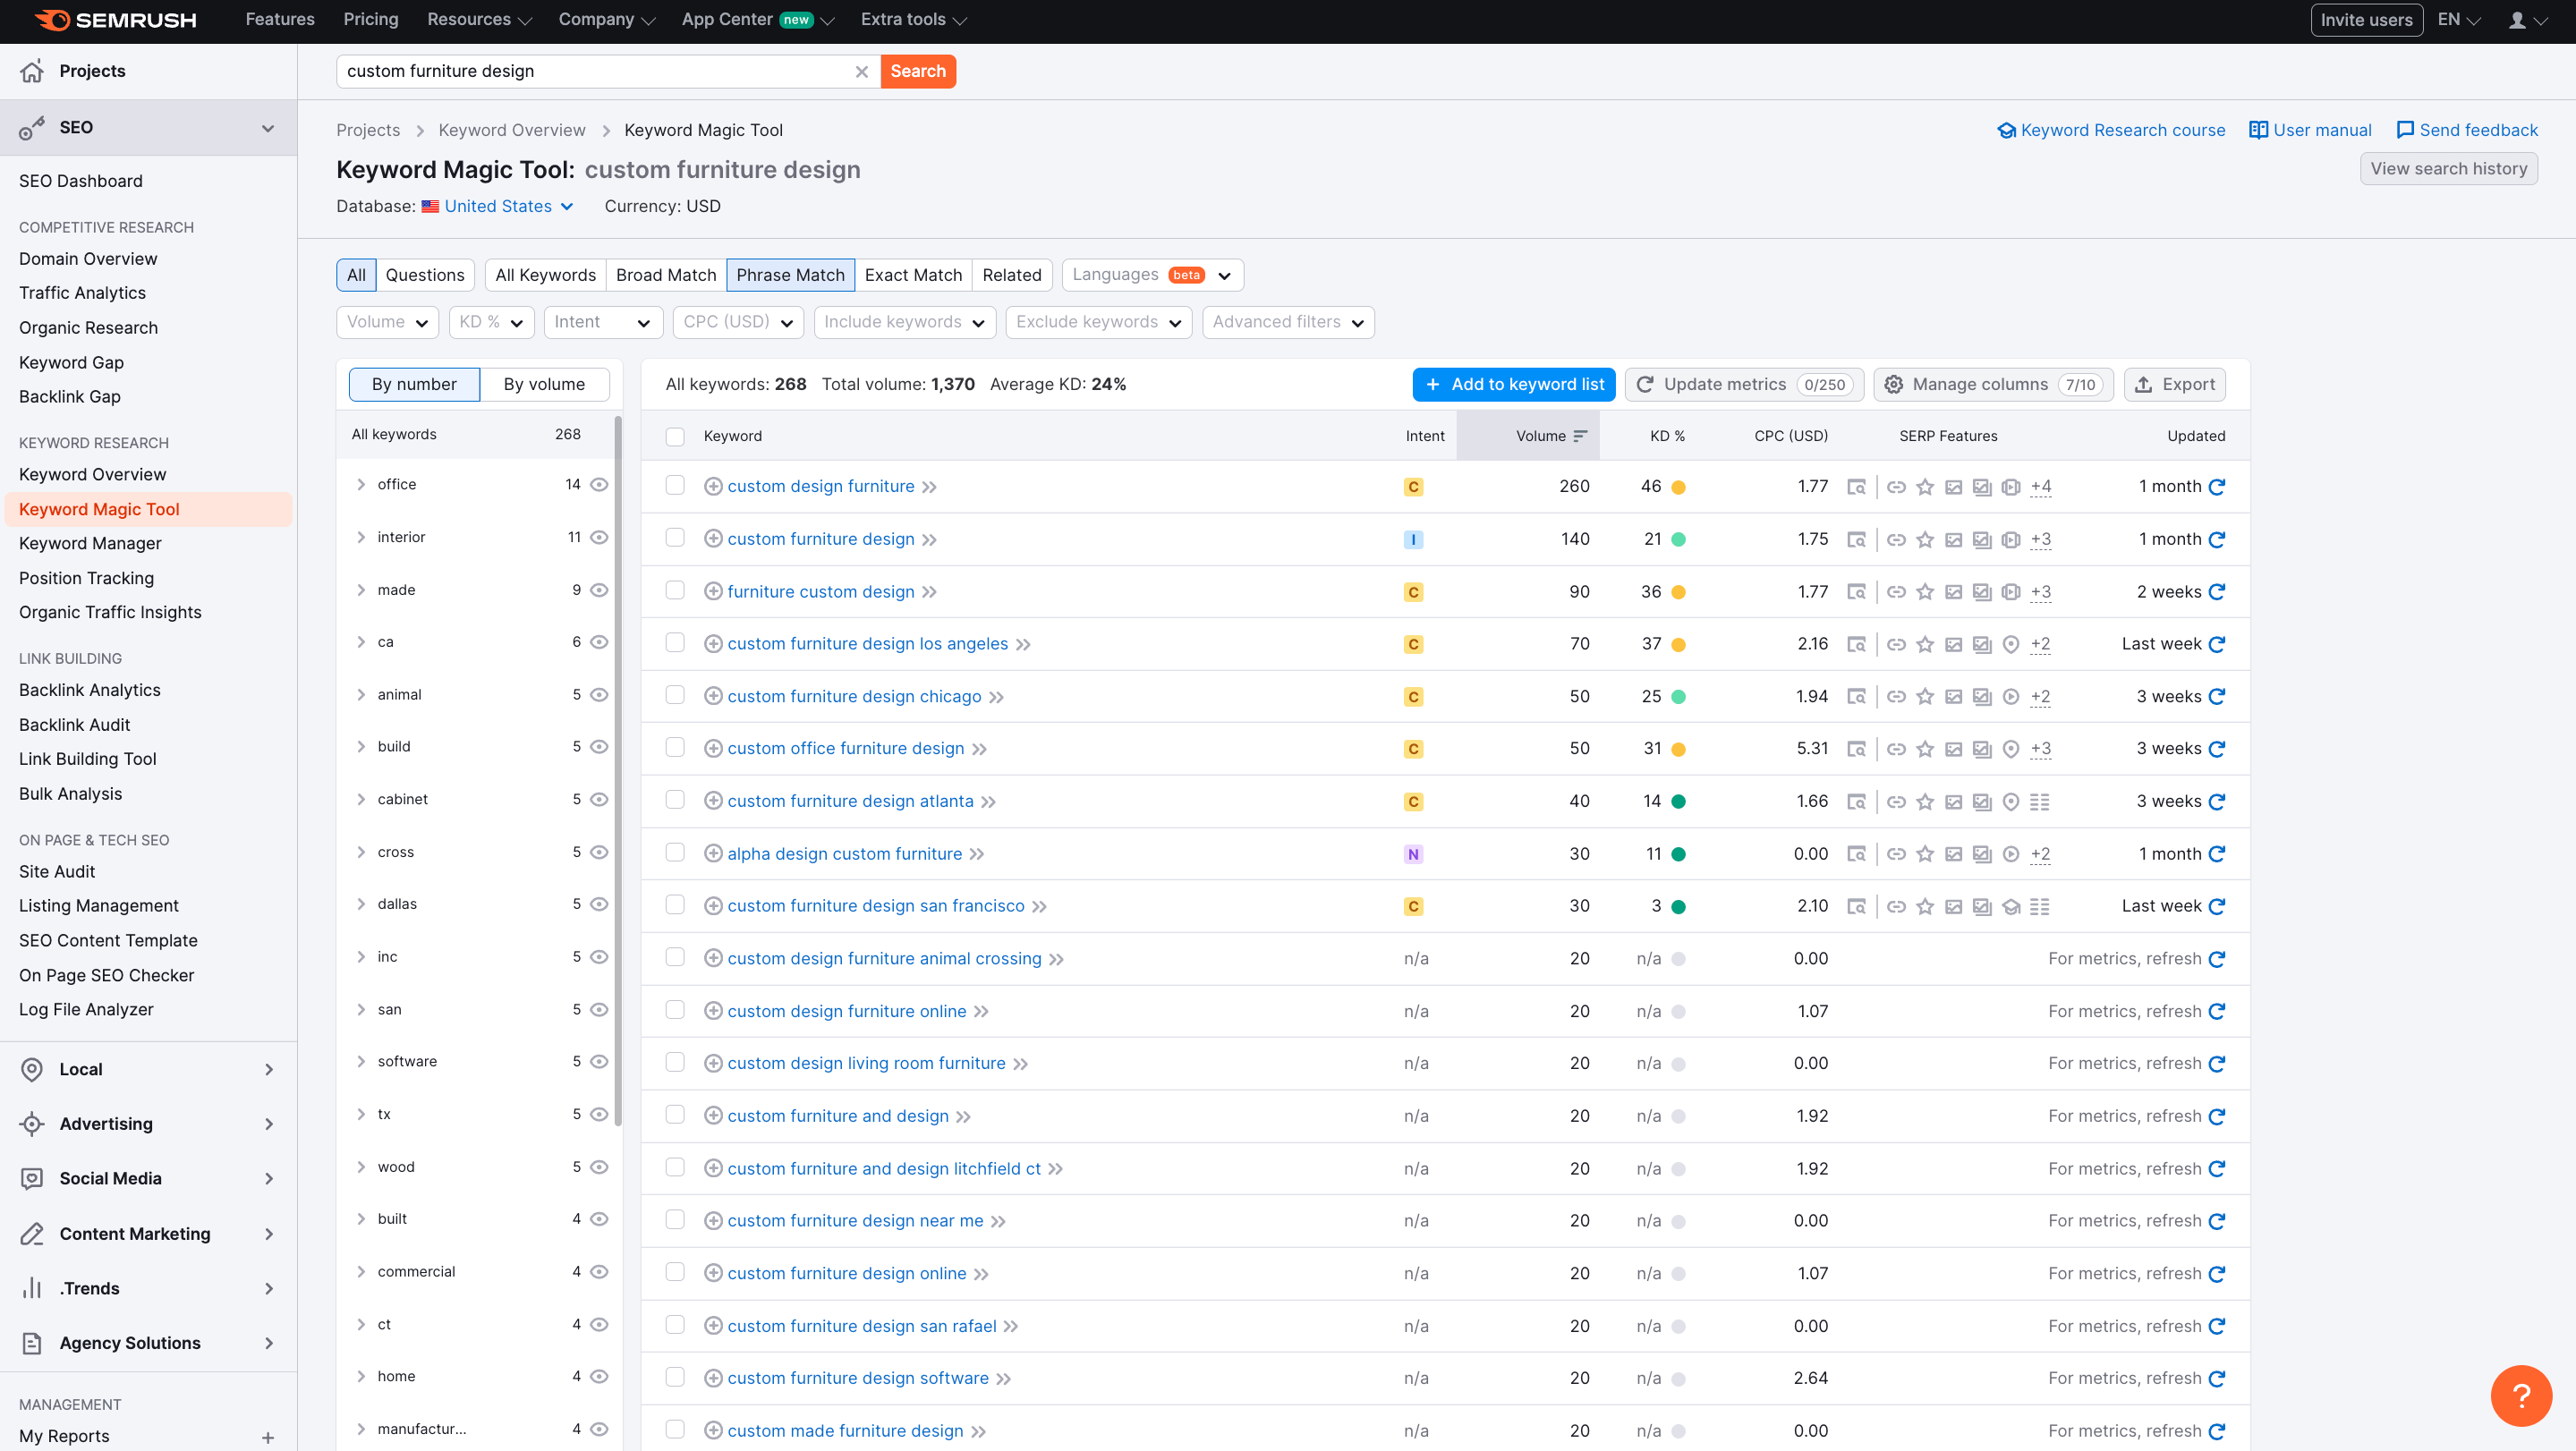The width and height of the screenshot is (2576, 1451).
Task: Click plus icon beside custom furniture design chicago
Action: pyautogui.click(x=713, y=697)
